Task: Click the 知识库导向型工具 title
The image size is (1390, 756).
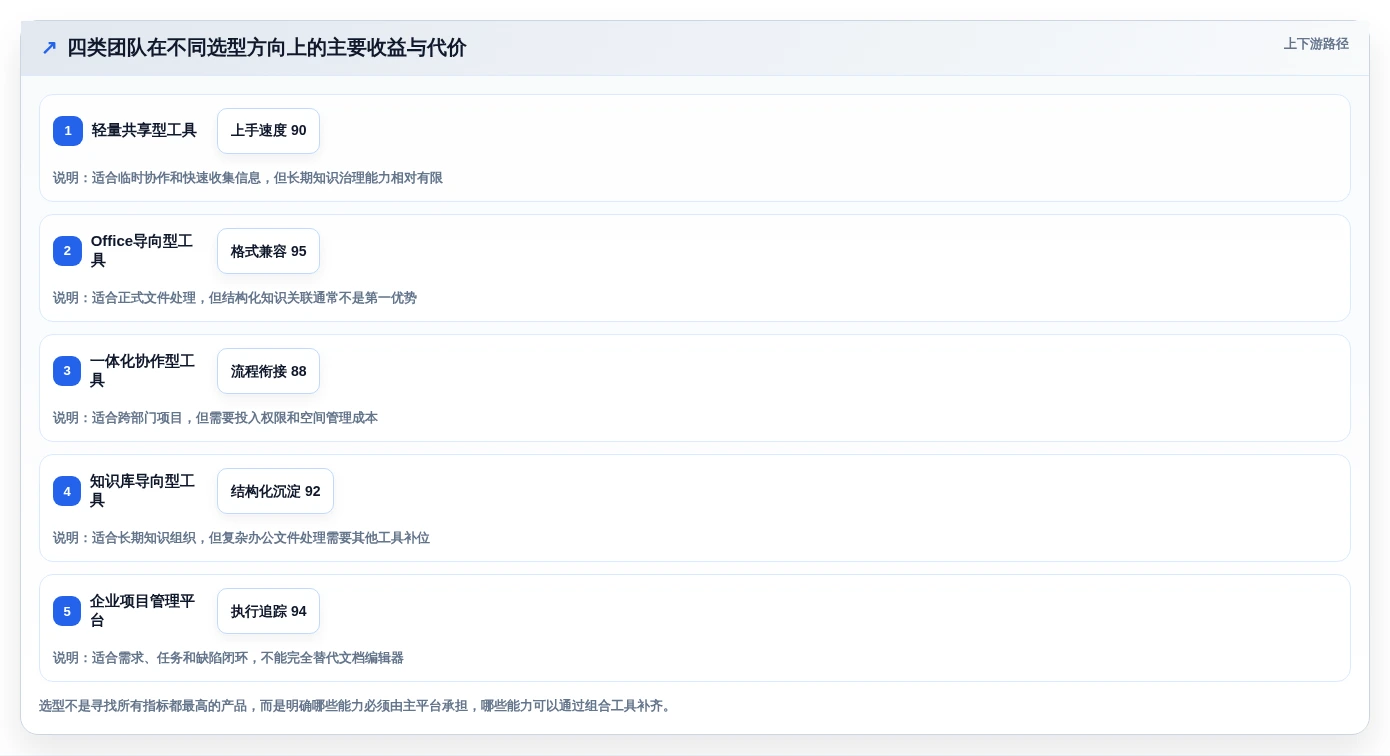Action: pos(142,491)
